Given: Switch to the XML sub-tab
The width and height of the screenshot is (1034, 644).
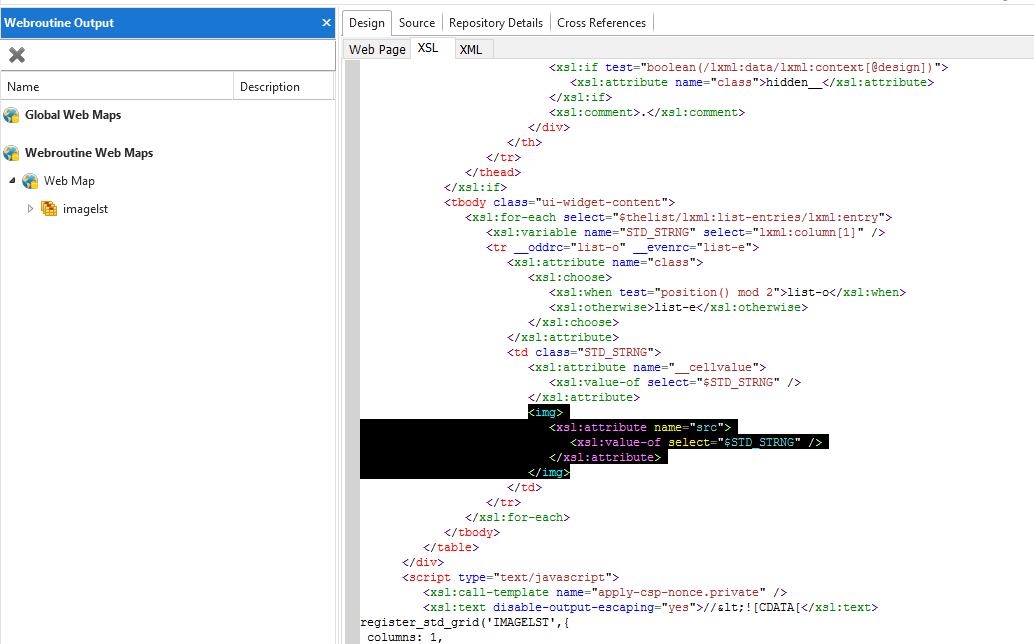Looking at the screenshot, I should [x=471, y=49].
